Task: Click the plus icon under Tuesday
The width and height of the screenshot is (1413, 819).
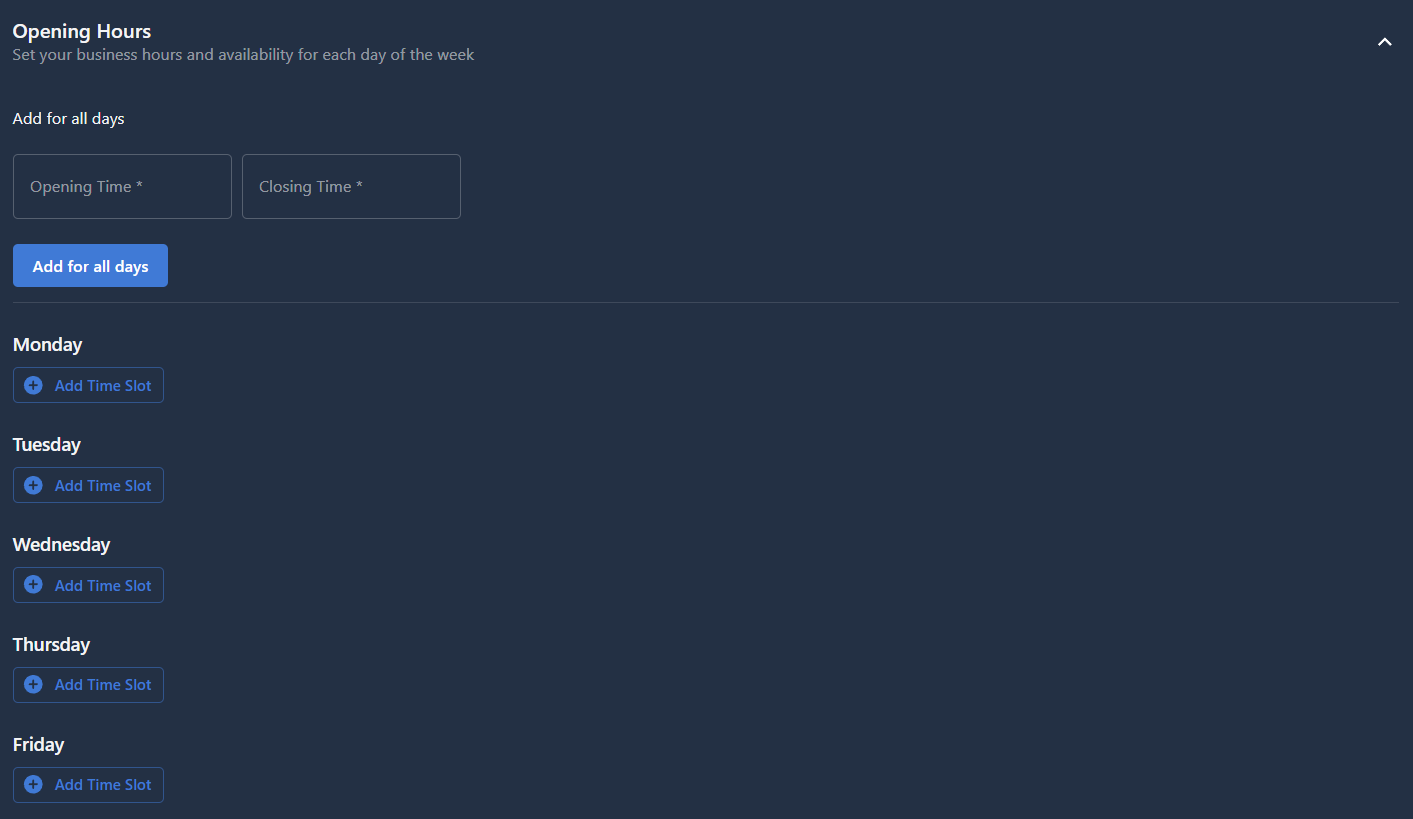Action: [33, 485]
